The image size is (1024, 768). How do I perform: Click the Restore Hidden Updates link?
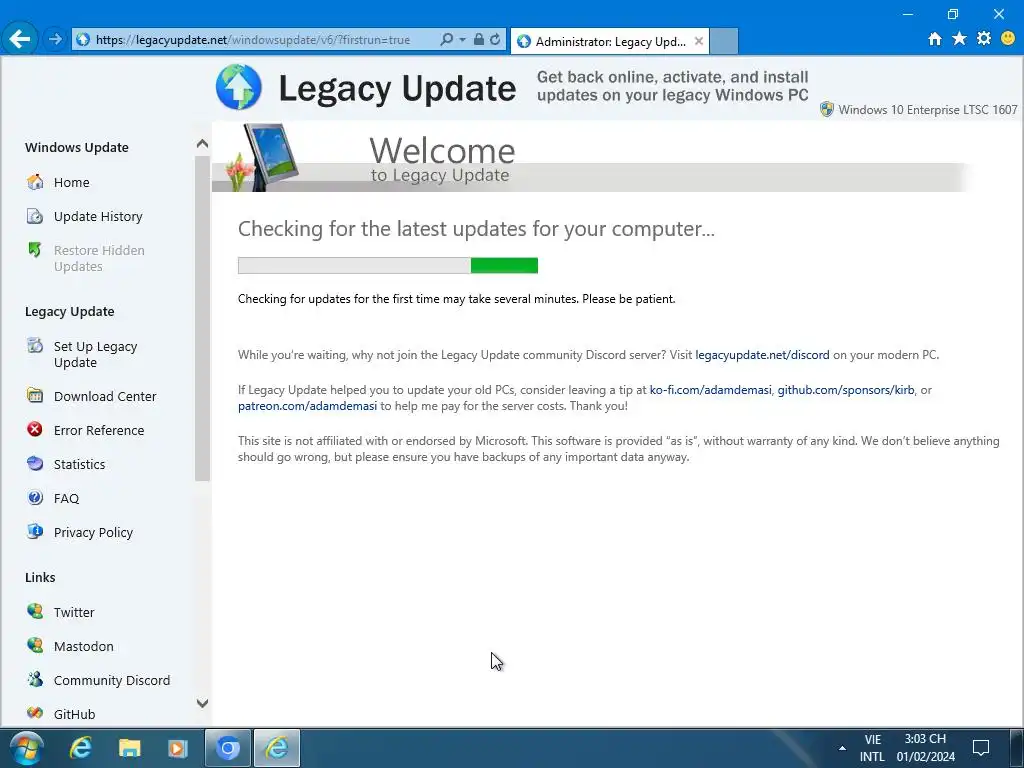99,258
